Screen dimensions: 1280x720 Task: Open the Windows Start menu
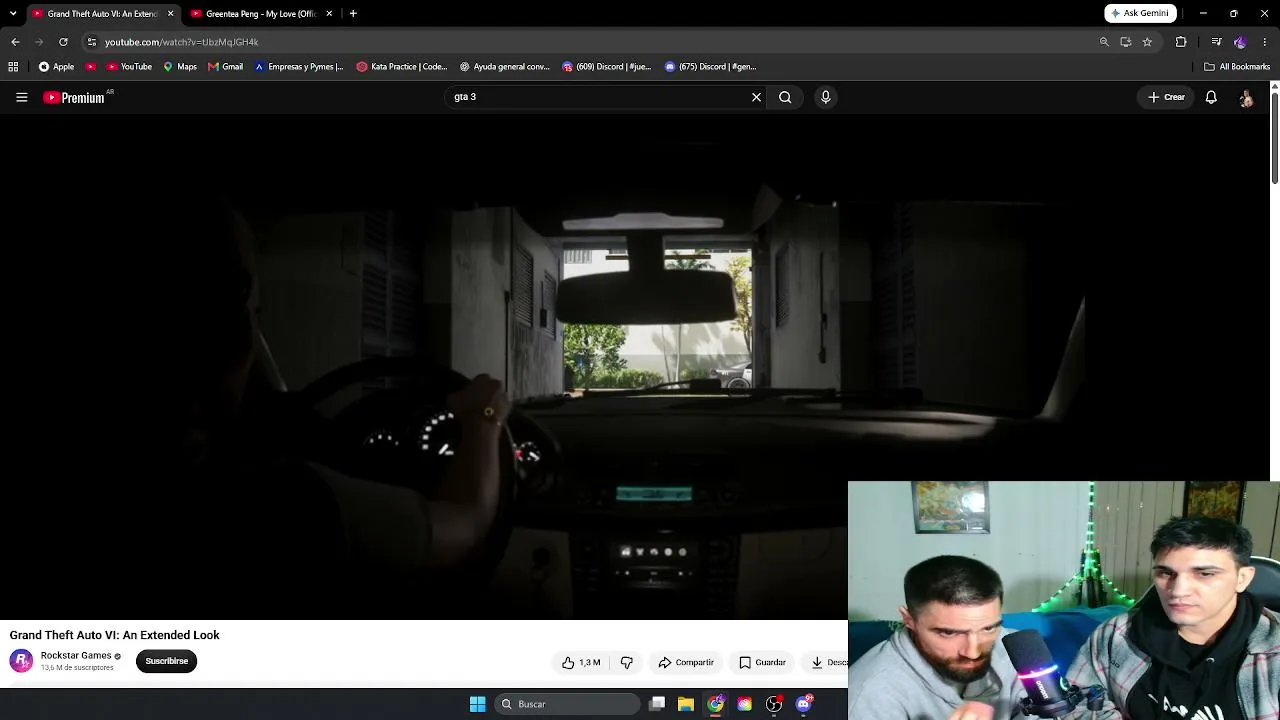point(477,704)
